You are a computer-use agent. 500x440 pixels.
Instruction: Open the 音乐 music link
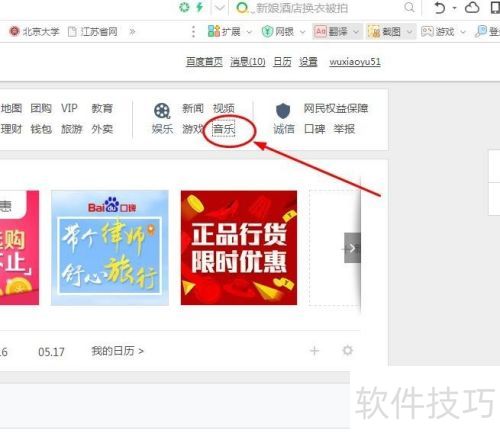click(x=224, y=129)
